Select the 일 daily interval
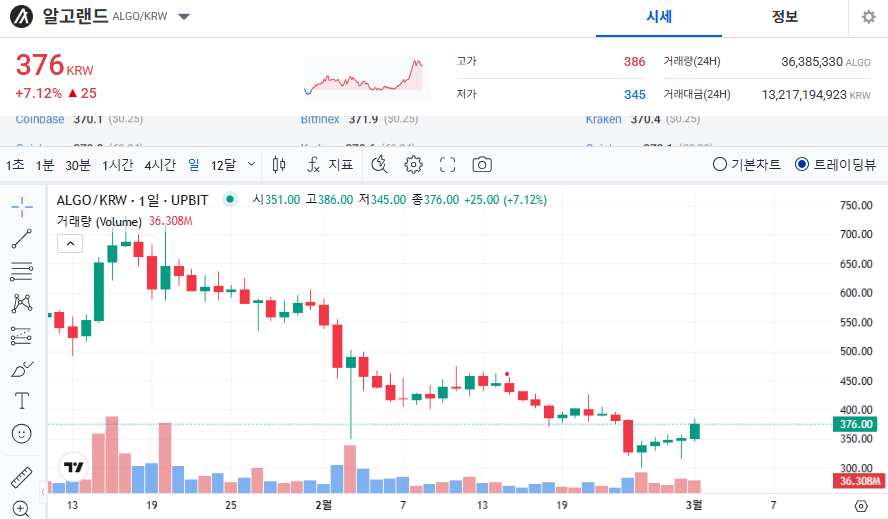This screenshot has height=519, width=888. 194,165
